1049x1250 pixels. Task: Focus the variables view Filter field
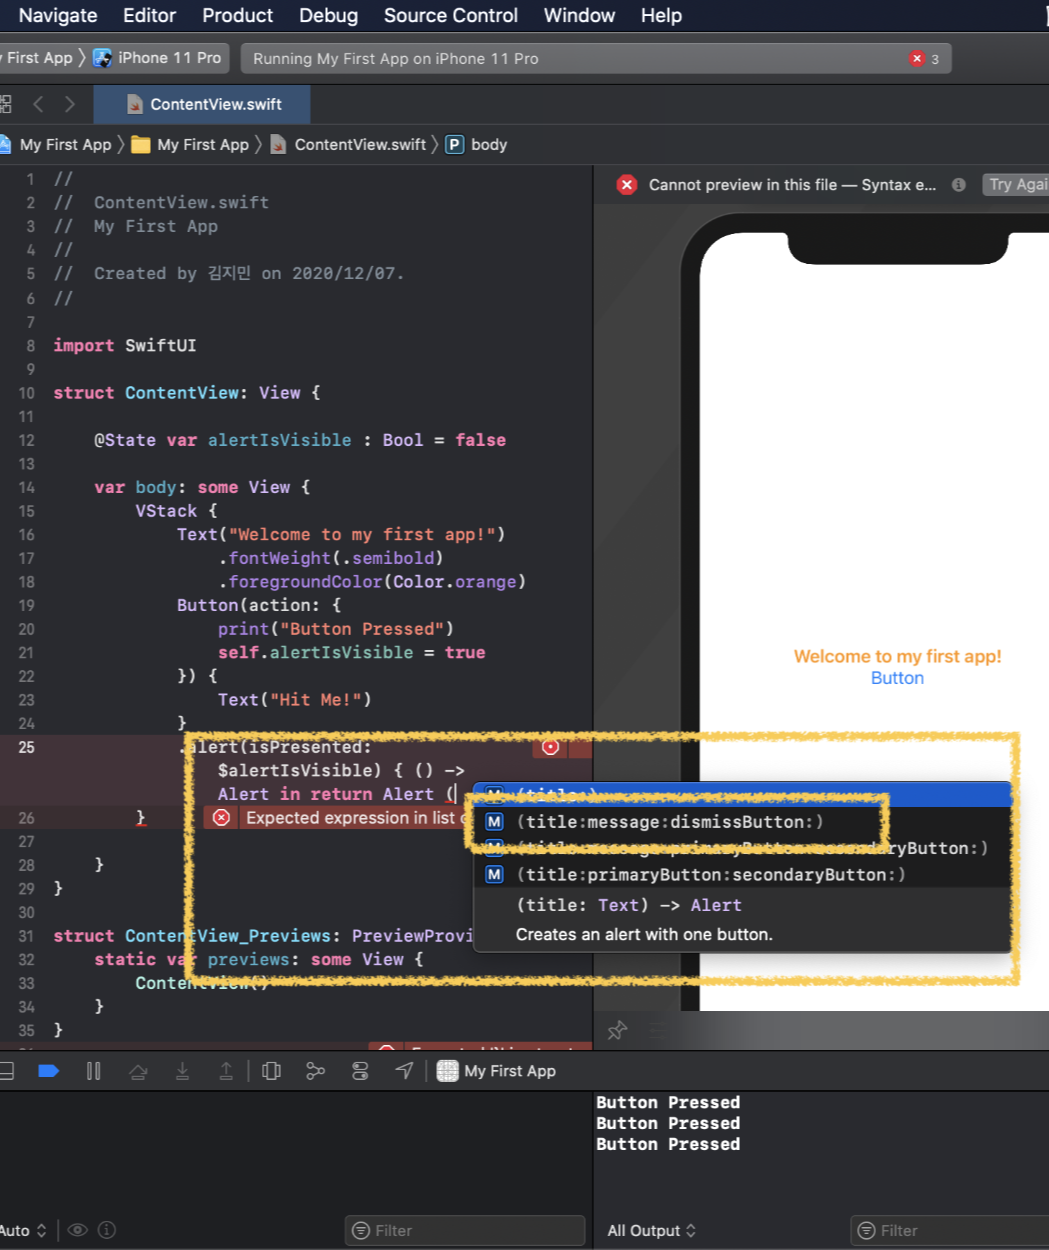[x=465, y=1230]
